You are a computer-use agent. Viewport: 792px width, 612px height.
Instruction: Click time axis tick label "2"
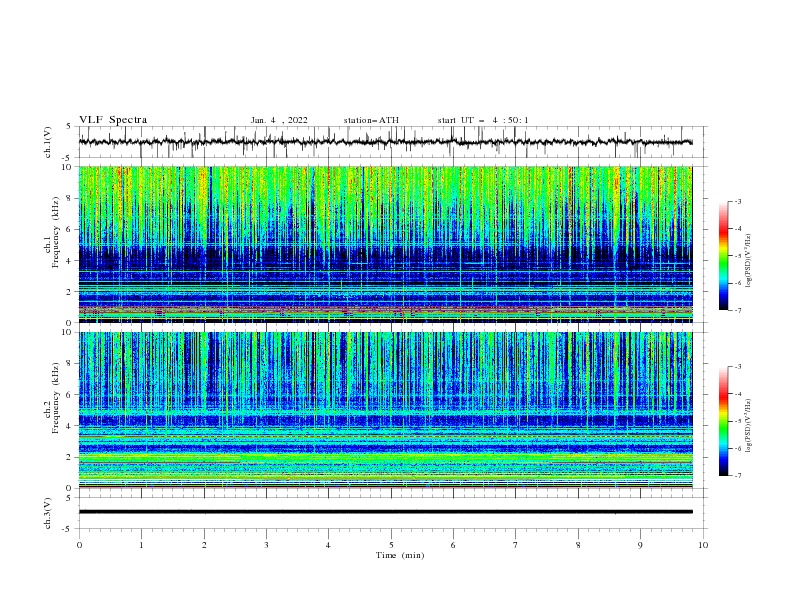pyautogui.click(x=204, y=545)
